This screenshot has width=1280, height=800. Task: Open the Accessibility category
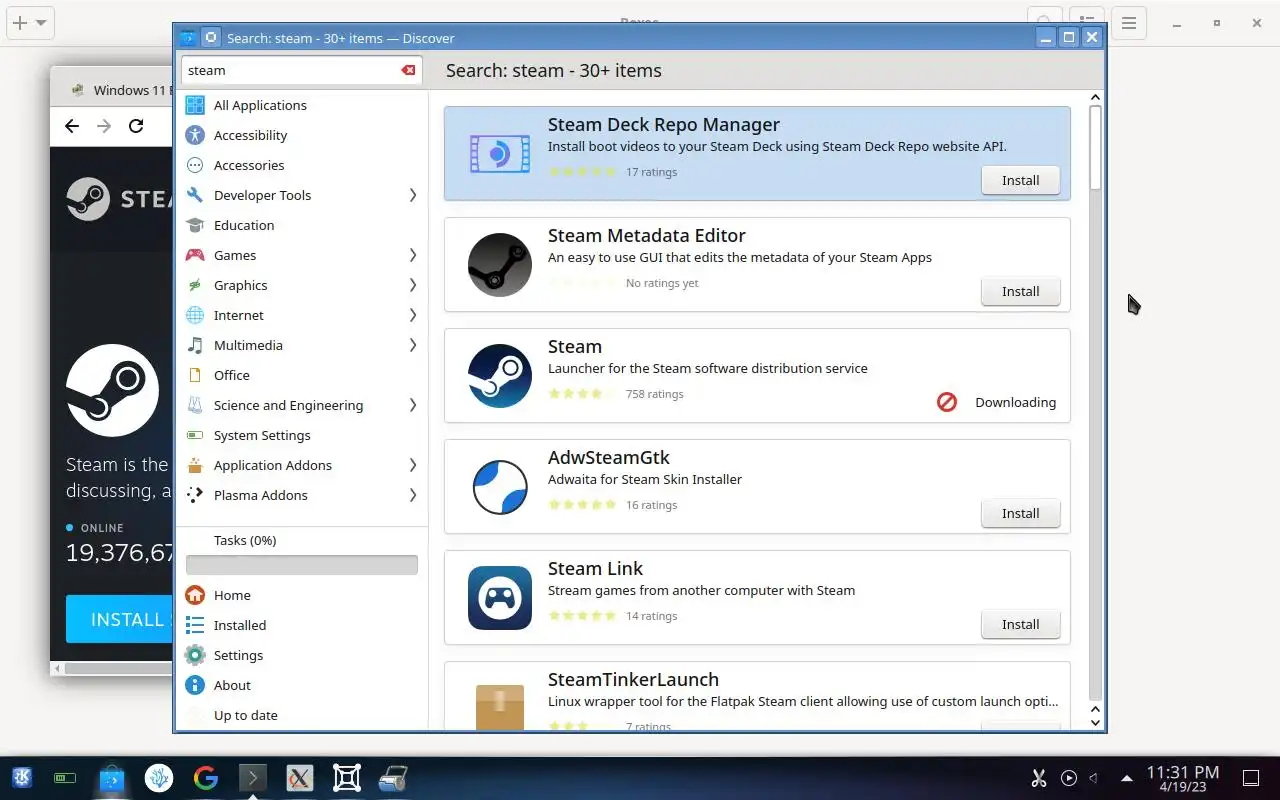point(301,135)
